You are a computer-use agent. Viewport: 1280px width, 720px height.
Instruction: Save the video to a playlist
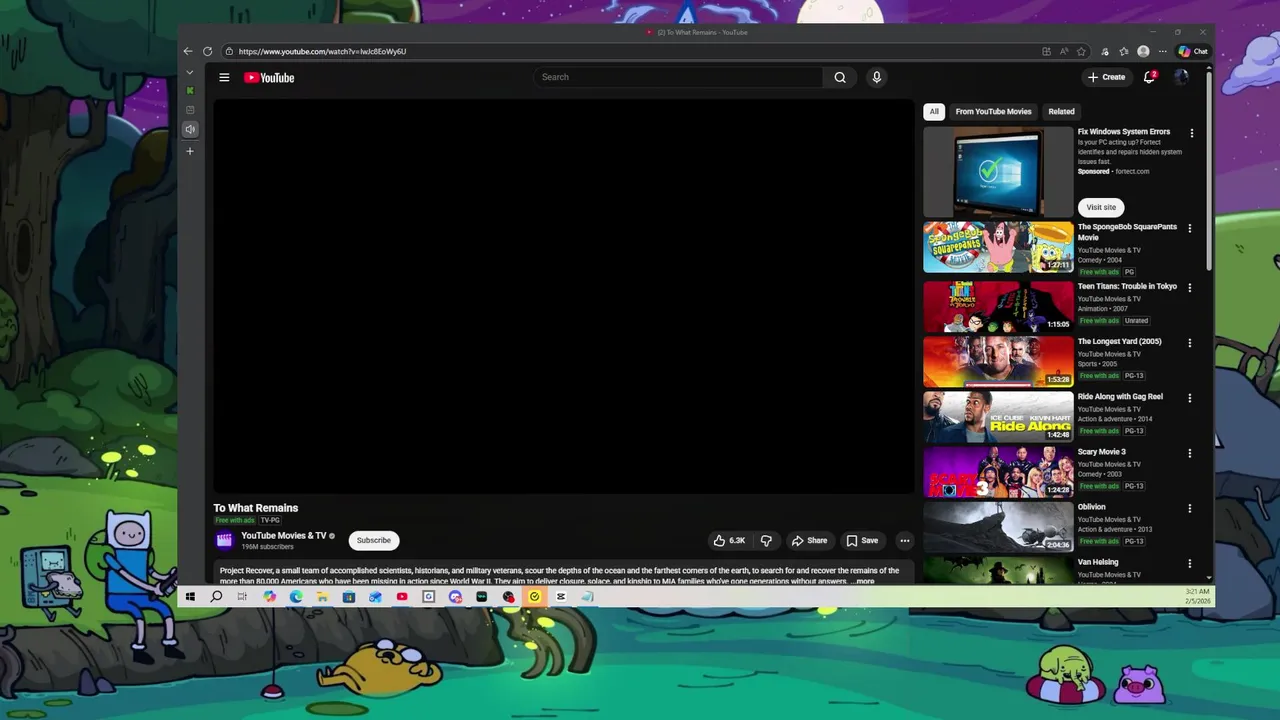point(862,540)
